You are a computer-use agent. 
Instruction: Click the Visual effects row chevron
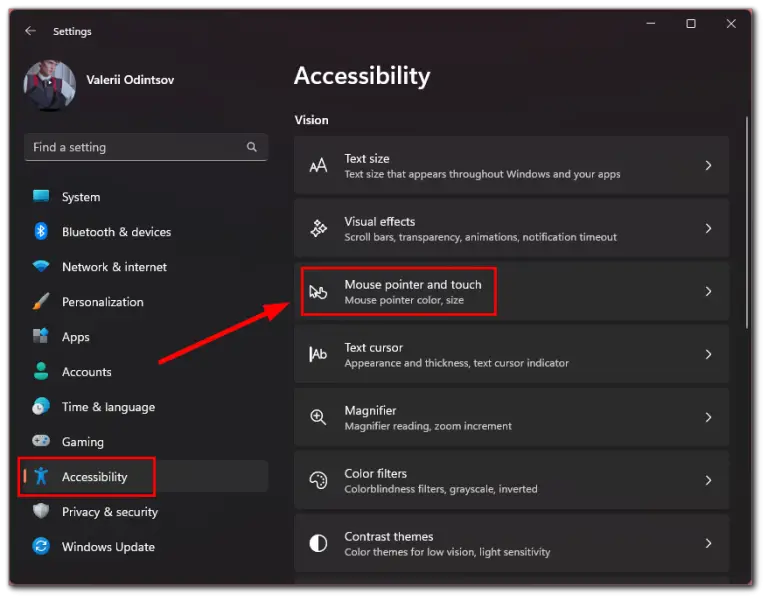pyautogui.click(x=708, y=228)
